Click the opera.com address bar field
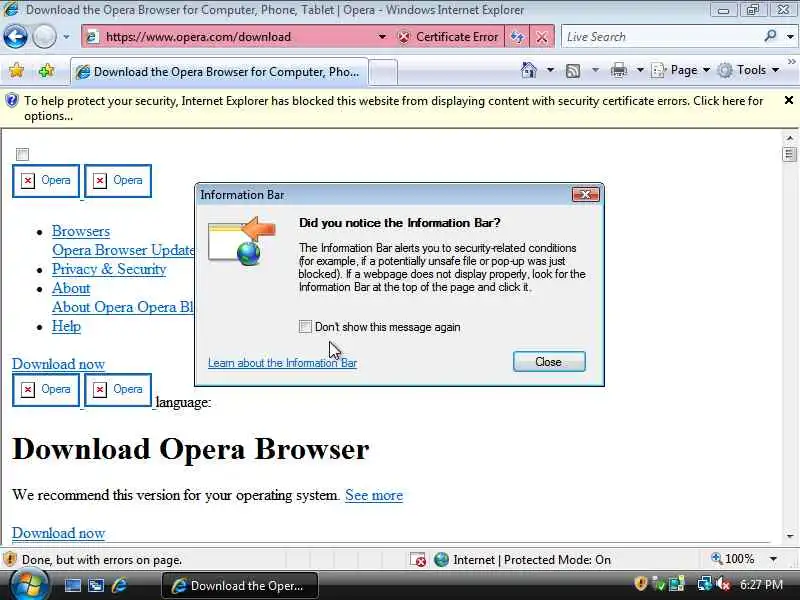This screenshot has height=600, width=800. coord(230,37)
